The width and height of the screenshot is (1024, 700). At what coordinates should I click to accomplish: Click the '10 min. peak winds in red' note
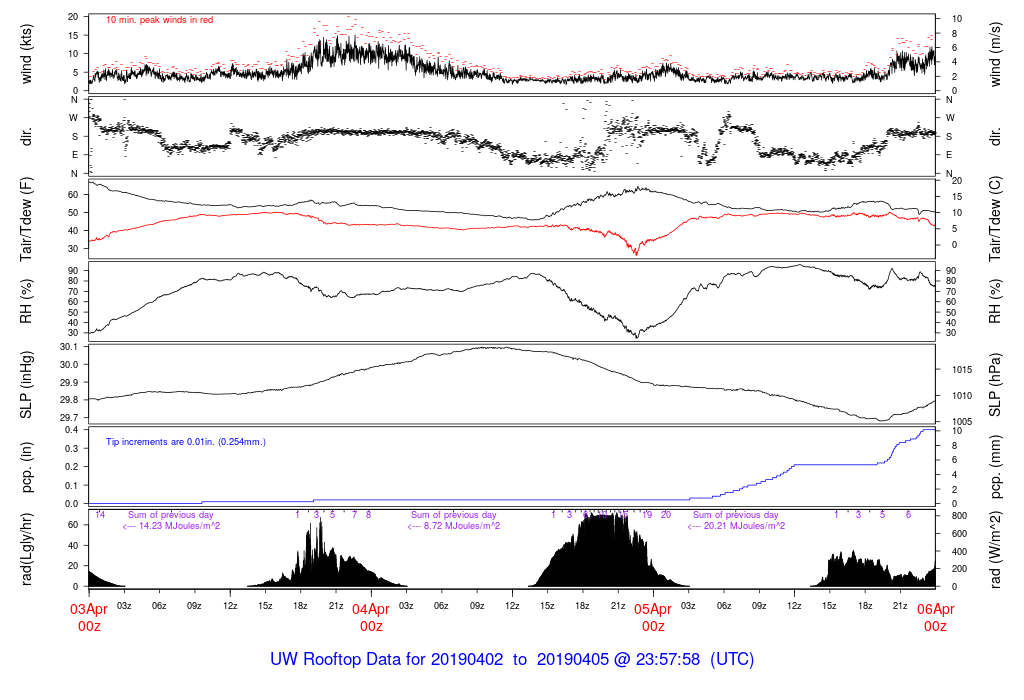159,20
